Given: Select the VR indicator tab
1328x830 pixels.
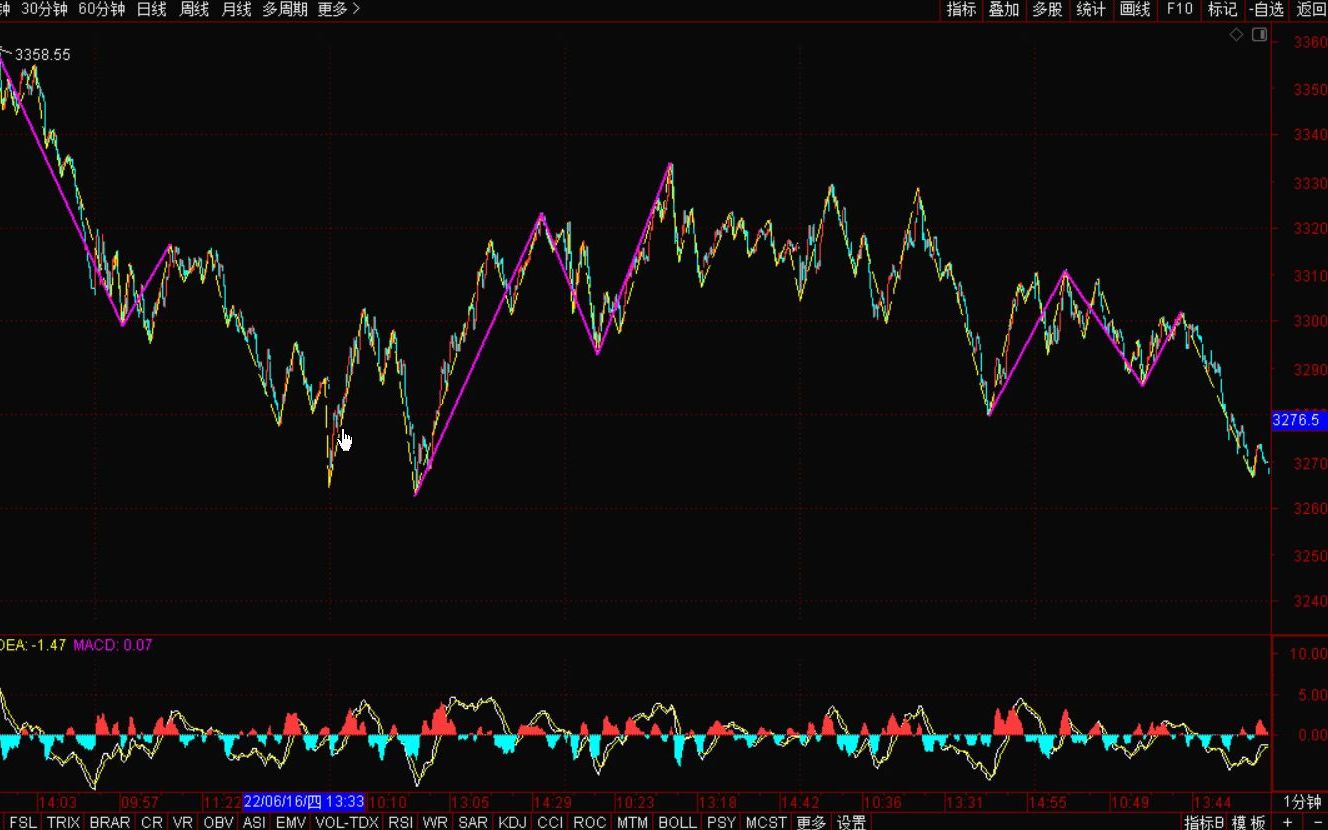Looking at the screenshot, I should tap(183, 822).
